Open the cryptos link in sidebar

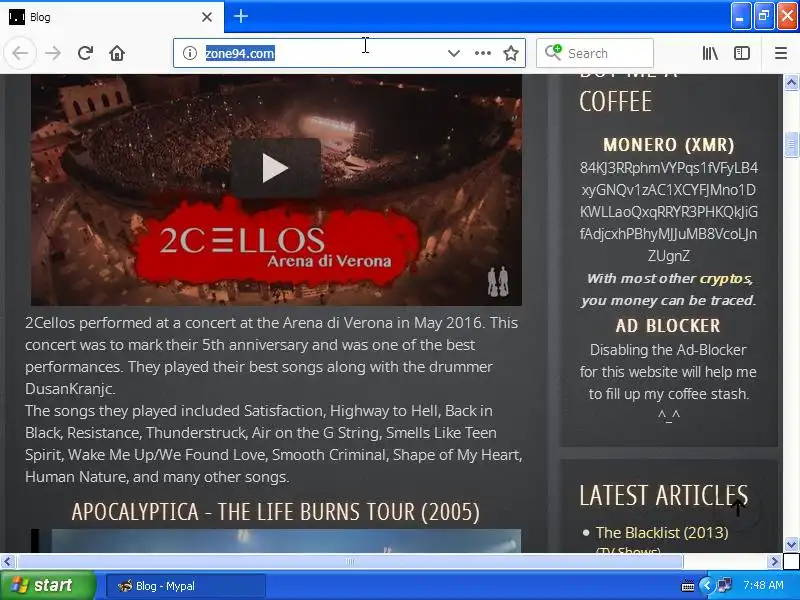(725, 279)
